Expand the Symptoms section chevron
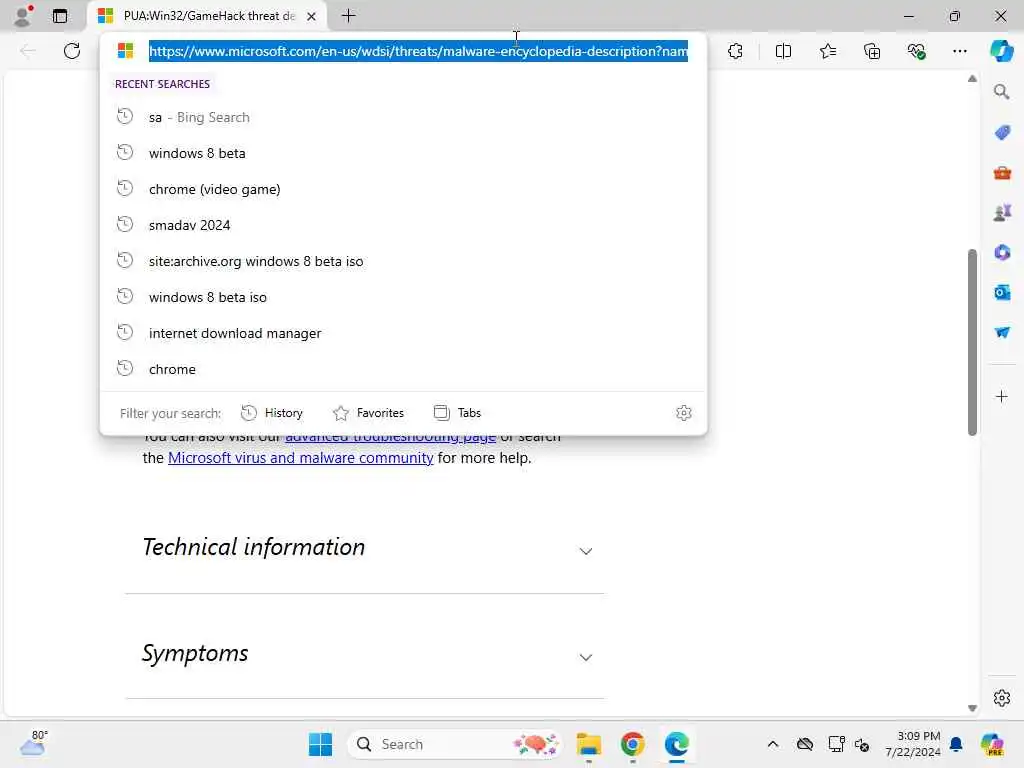 [x=586, y=657]
